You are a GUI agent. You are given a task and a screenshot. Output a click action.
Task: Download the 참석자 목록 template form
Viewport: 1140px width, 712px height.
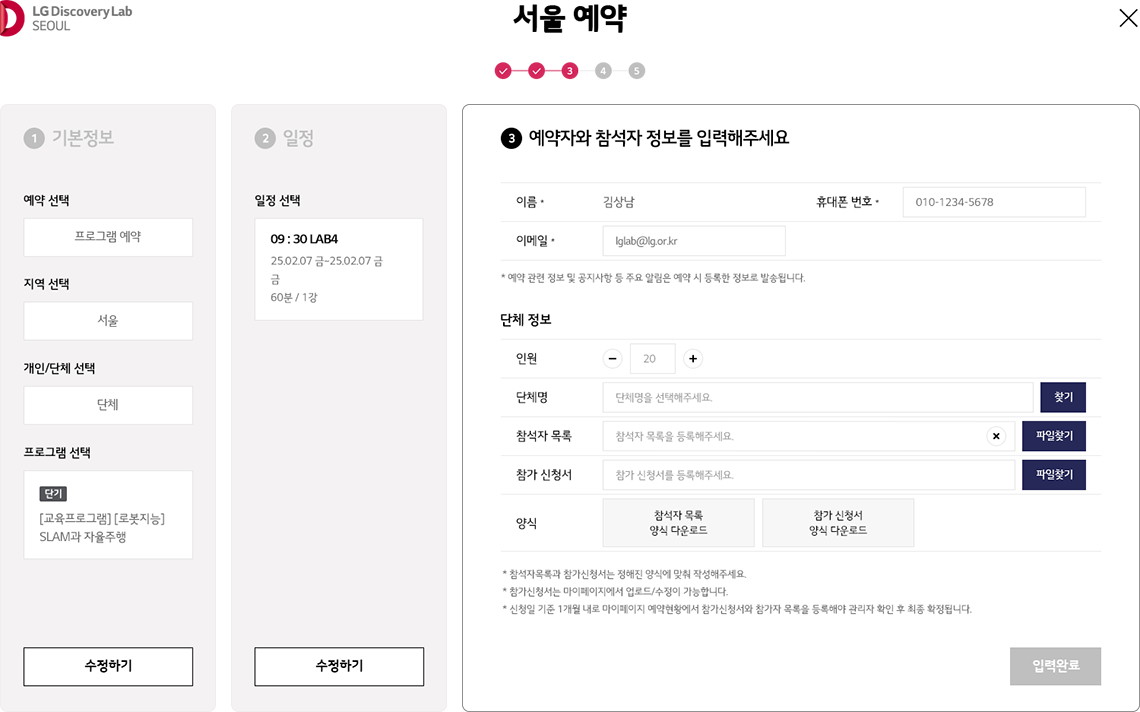click(678, 522)
